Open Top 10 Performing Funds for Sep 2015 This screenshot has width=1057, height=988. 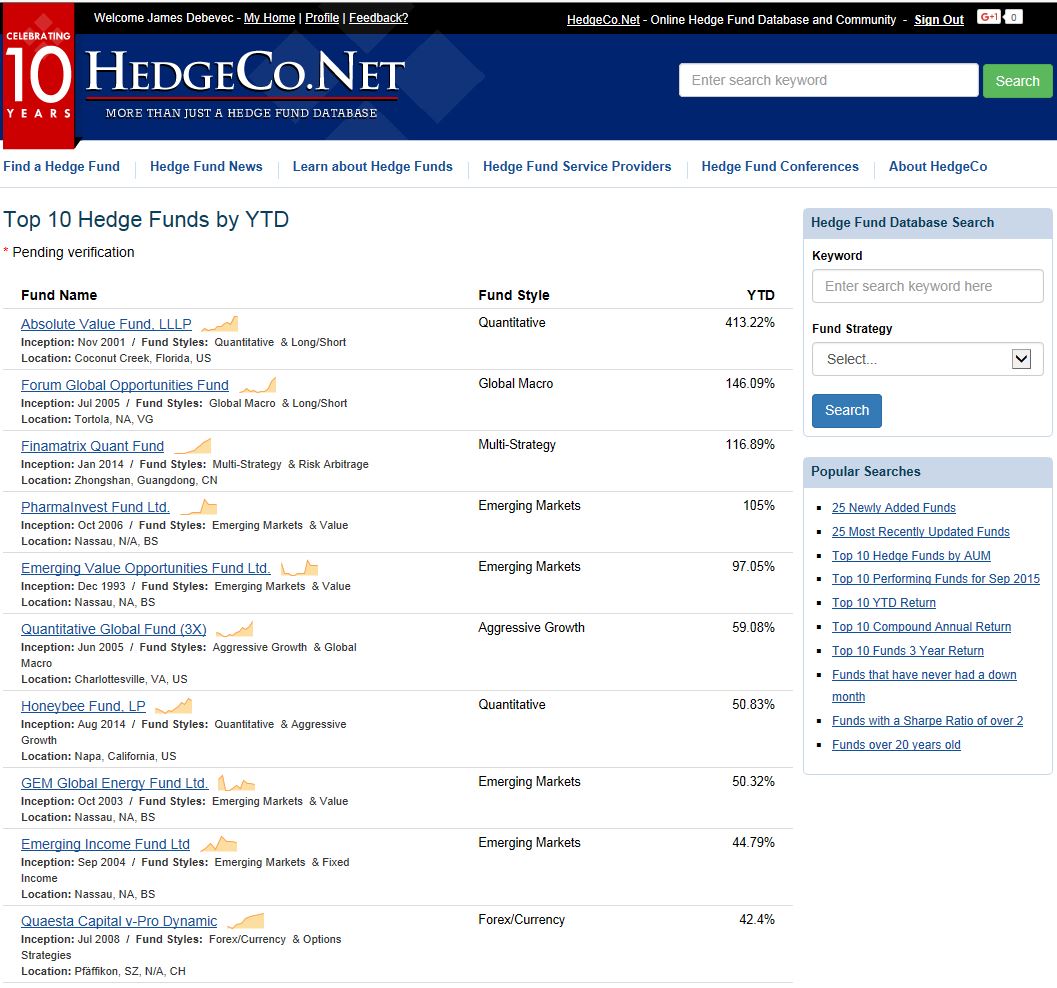pyautogui.click(x=936, y=579)
